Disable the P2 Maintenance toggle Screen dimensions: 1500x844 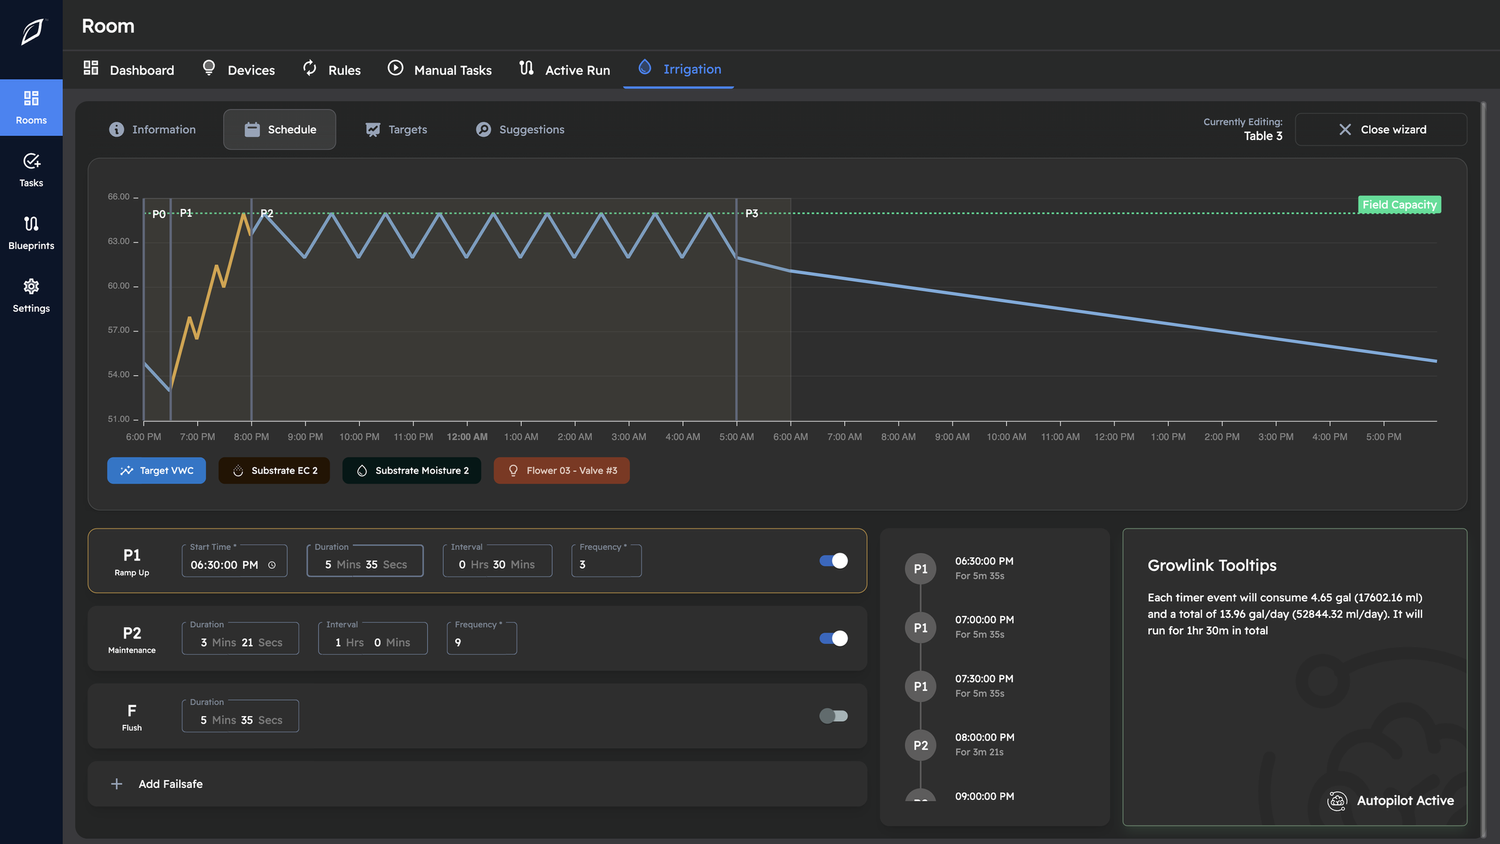pos(833,638)
